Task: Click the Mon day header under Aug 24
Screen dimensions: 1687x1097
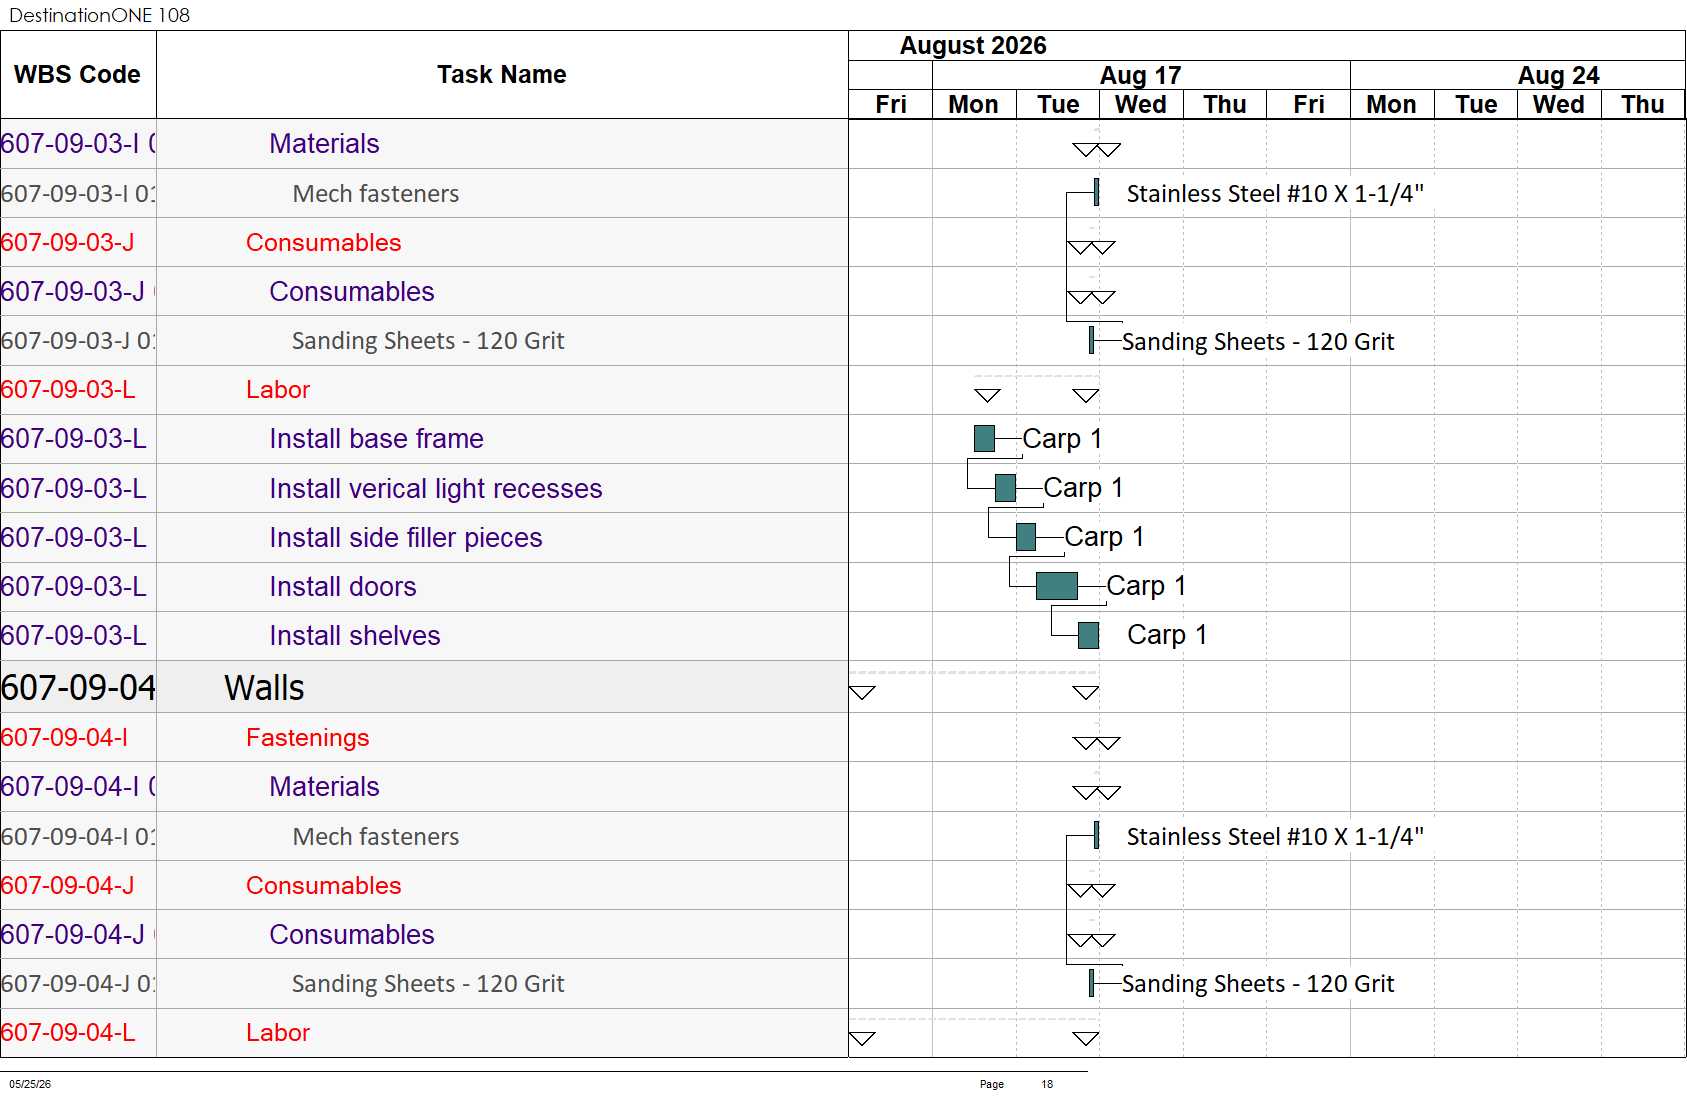Action: click(1391, 105)
